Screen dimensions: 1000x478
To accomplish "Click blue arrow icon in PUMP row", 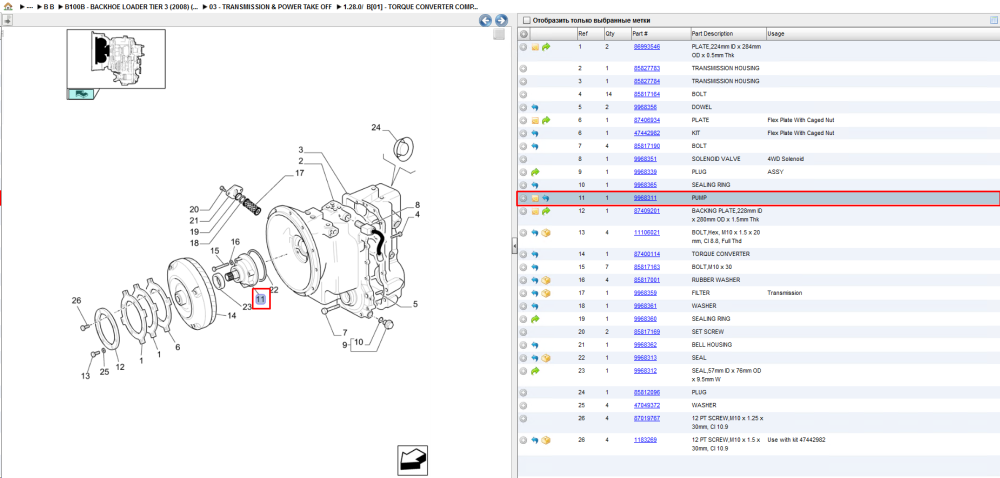I will click(x=546, y=198).
